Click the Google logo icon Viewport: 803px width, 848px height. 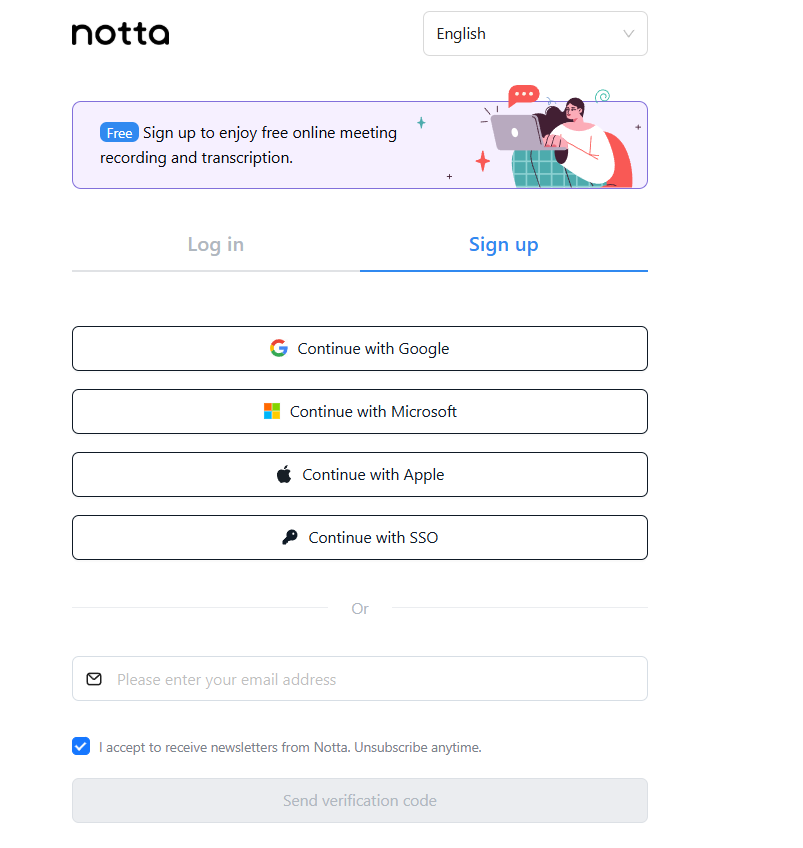tap(279, 348)
